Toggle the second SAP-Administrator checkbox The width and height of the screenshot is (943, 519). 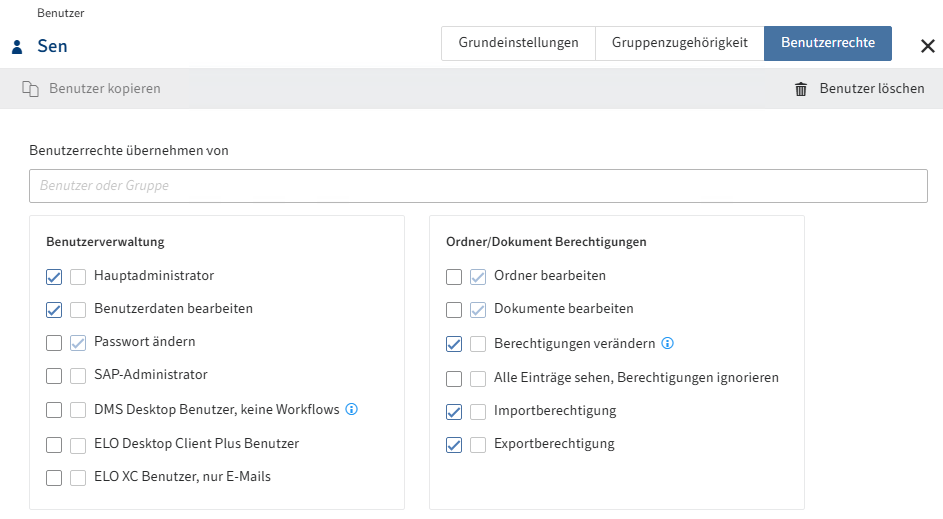(78, 376)
